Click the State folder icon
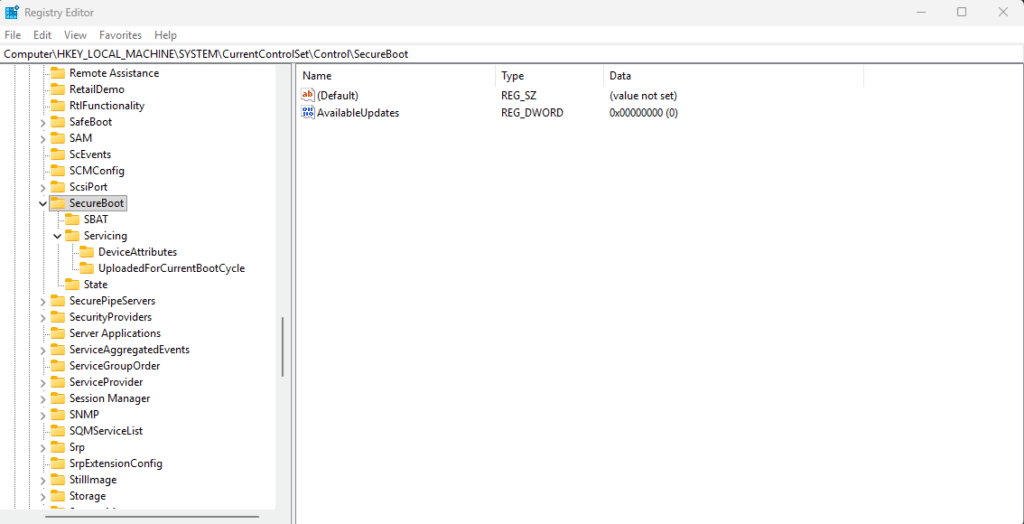The height and width of the screenshot is (524, 1024). coord(72,285)
